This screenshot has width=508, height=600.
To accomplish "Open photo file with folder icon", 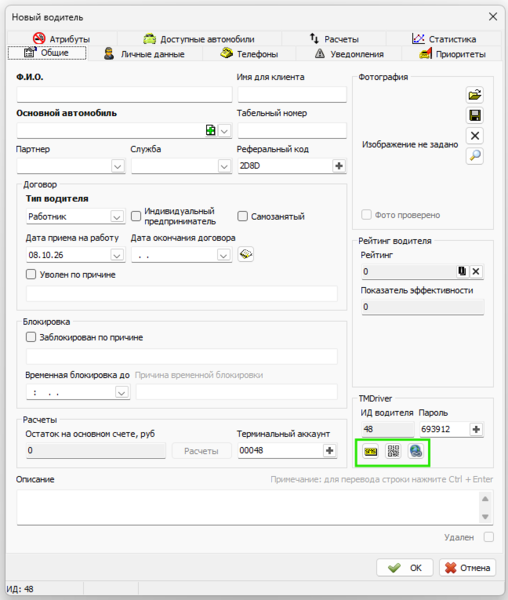I will pyautogui.click(x=475, y=95).
